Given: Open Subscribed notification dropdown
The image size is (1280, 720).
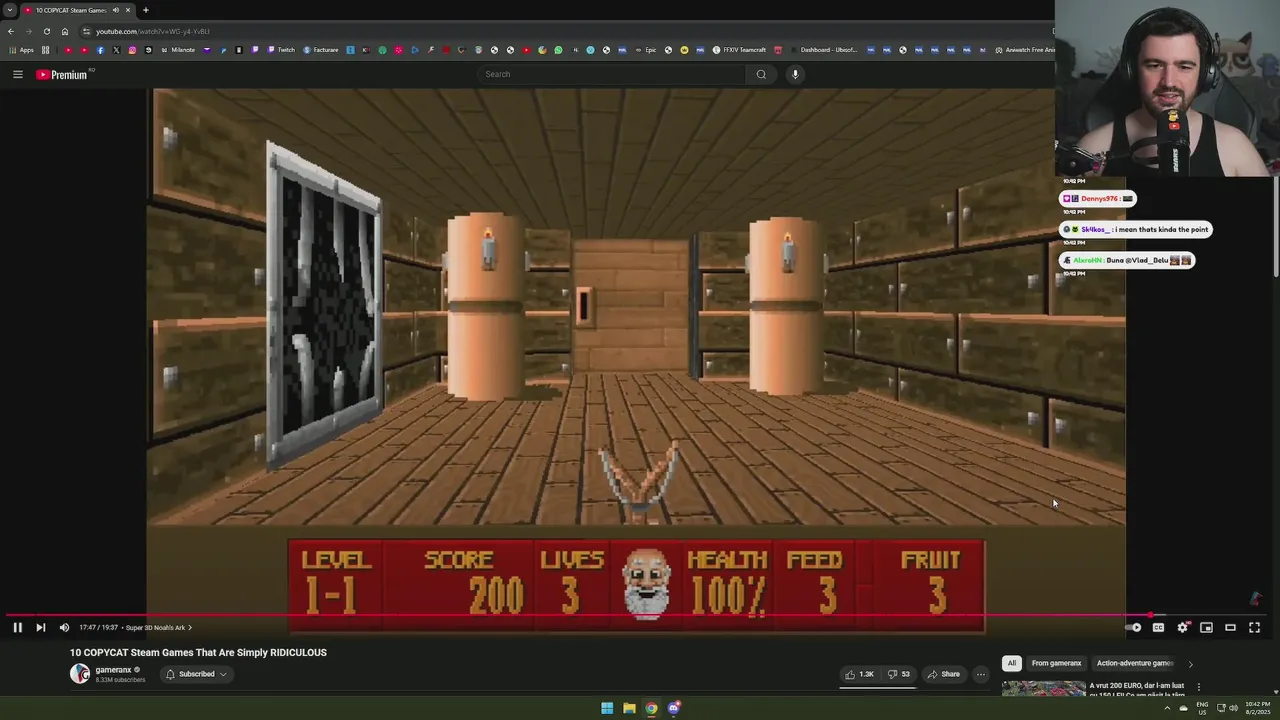Looking at the screenshot, I should pyautogui.click(x=196, y=674).
